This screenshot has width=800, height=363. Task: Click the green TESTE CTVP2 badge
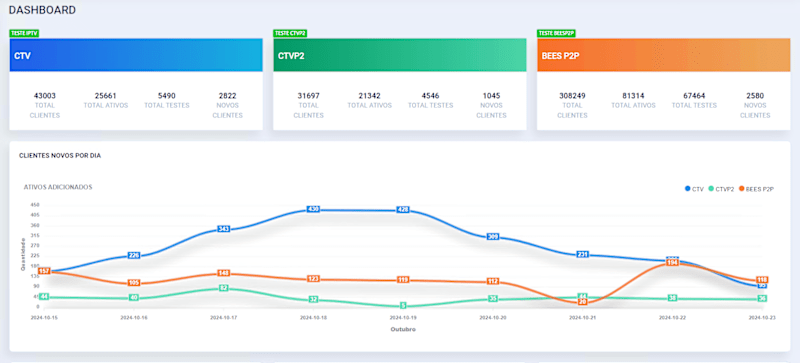point(290,33)
